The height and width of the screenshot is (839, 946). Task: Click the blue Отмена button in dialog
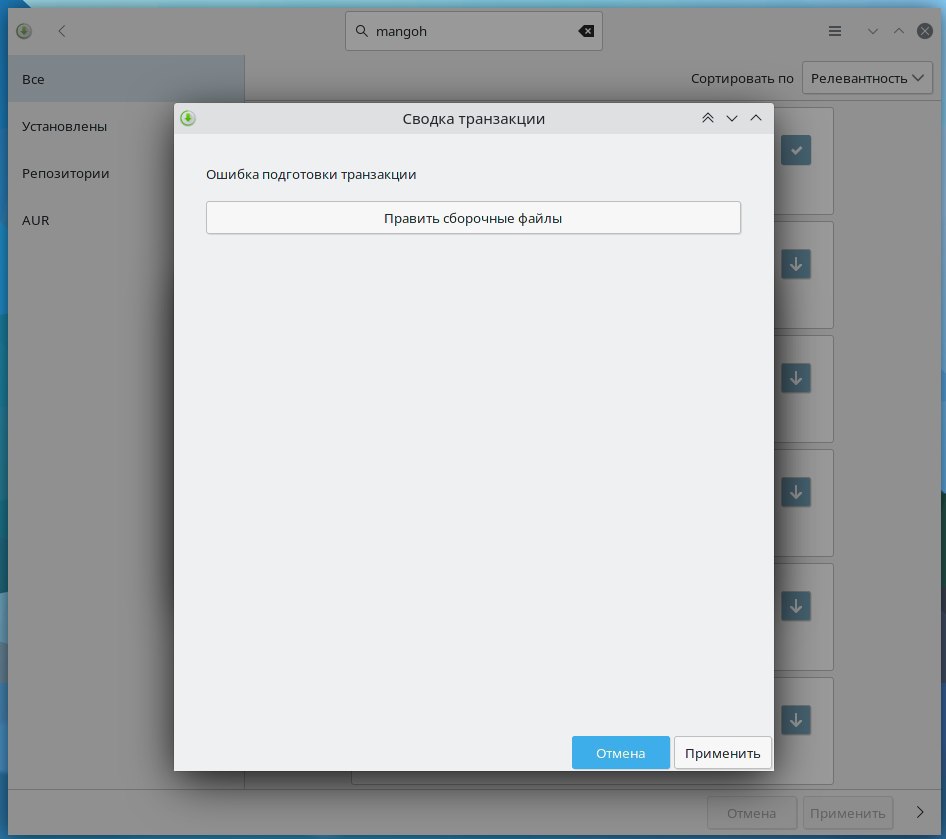click(620, 753)
